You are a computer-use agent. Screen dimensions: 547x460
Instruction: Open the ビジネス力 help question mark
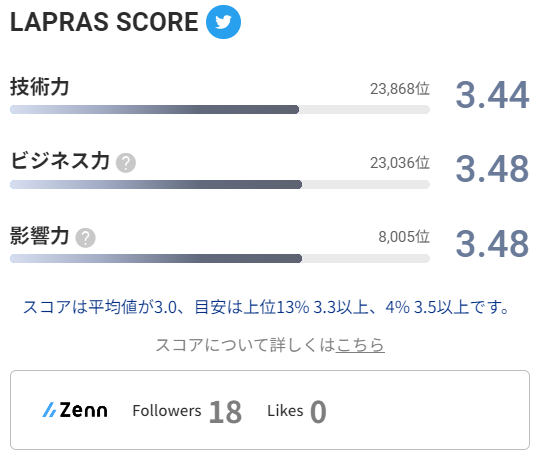126,163
